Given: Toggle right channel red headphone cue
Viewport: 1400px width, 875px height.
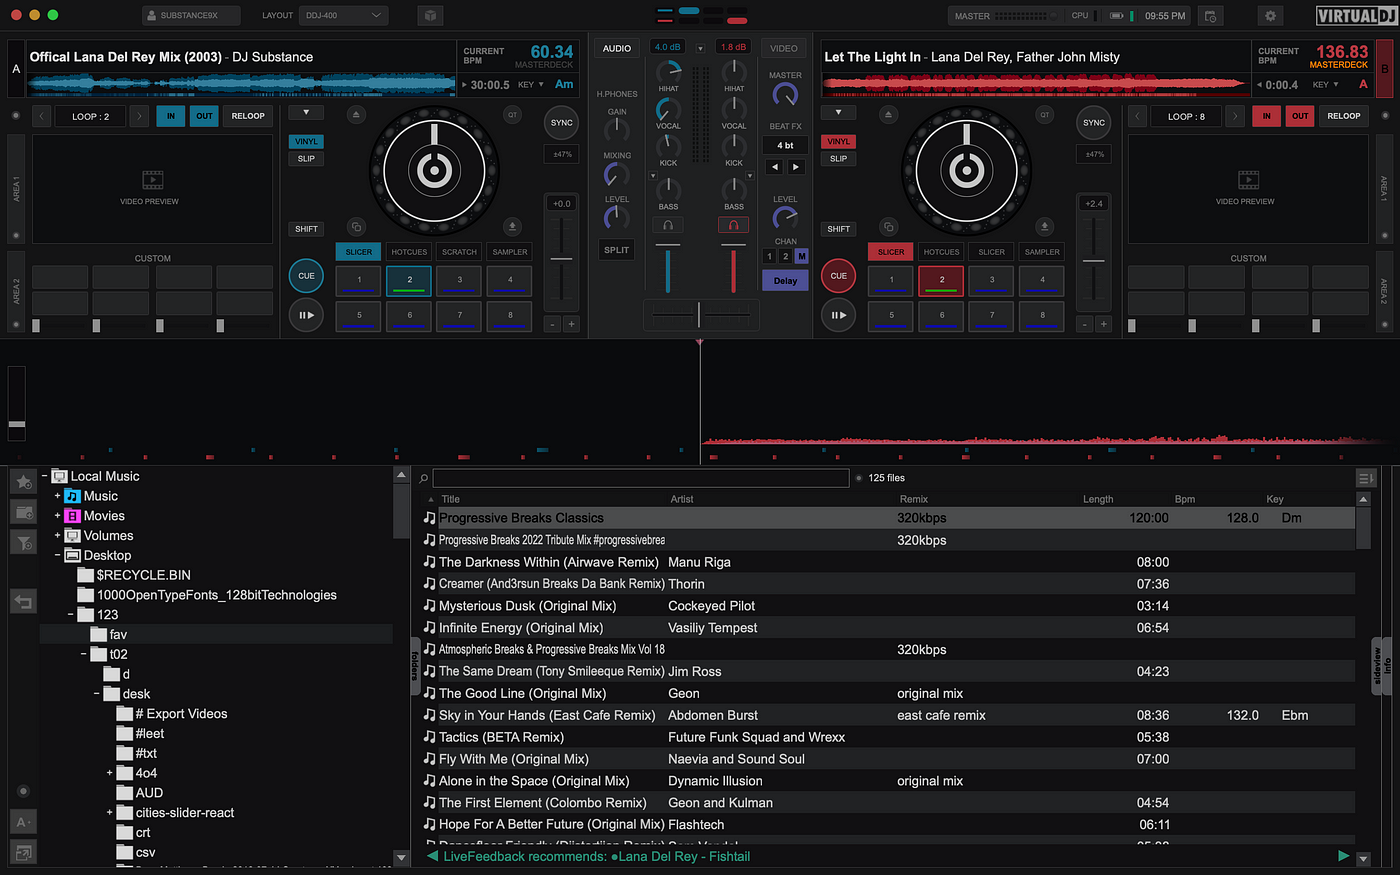Looking at the screenshot, I should (x=733, y=225).
